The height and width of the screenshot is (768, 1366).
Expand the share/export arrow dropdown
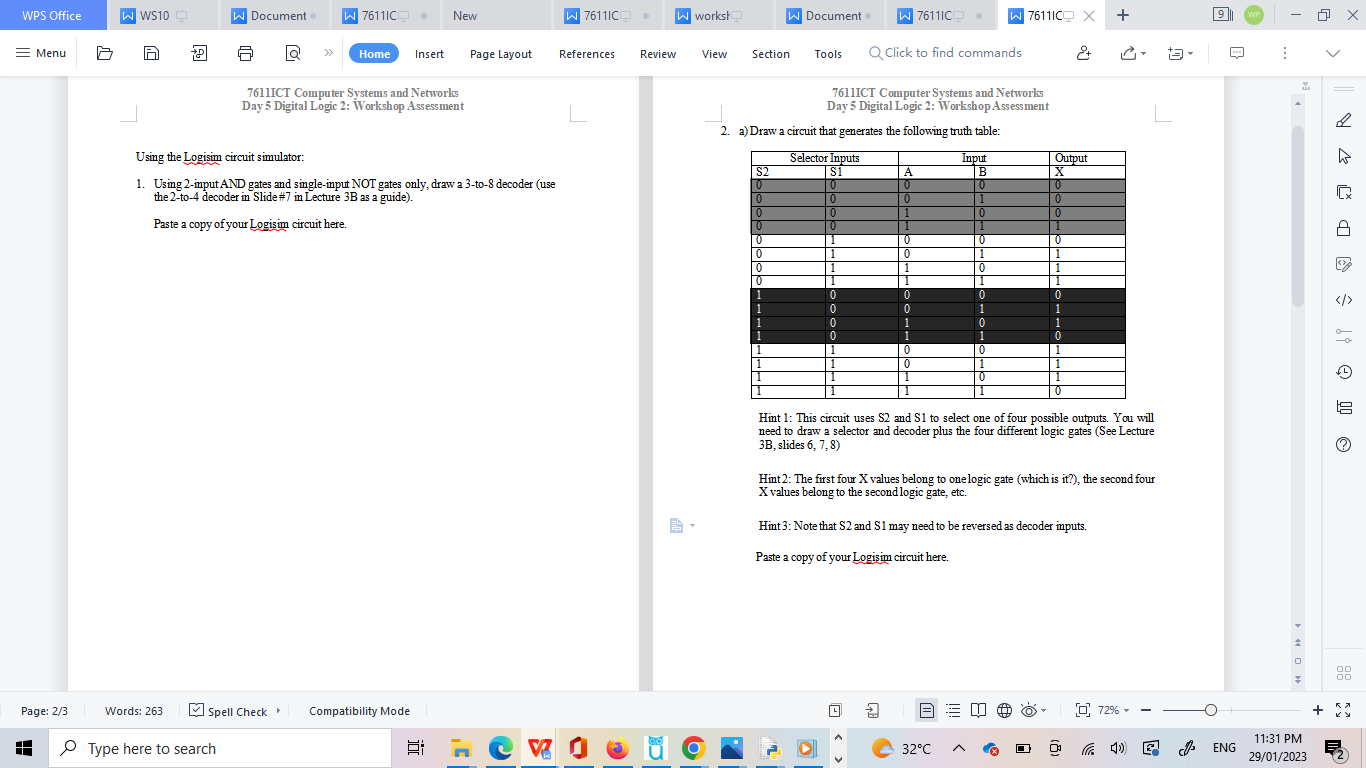pos(1142,53)
